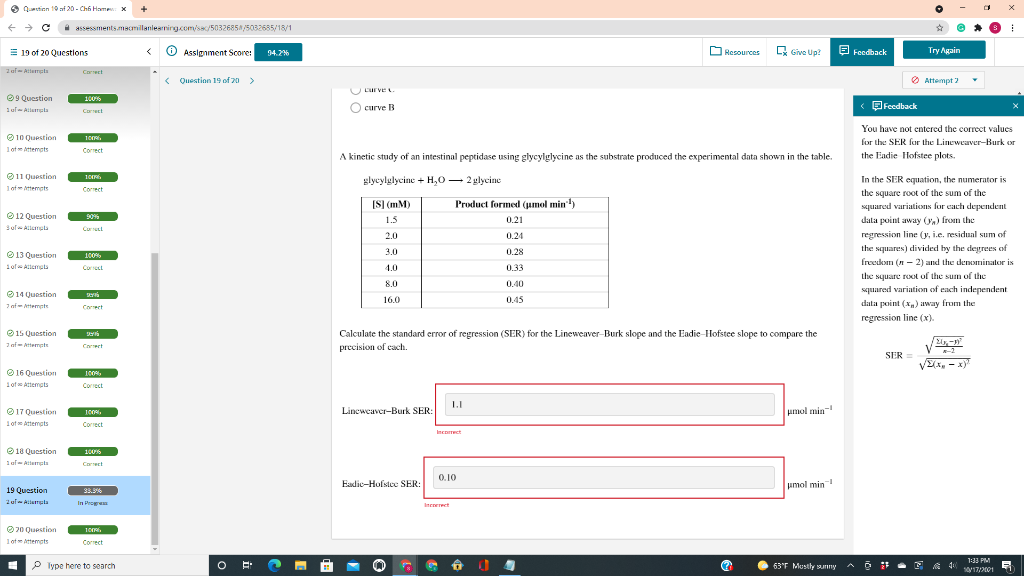The width and height of the screenshot is (1024, 576).
Task: Select the curve C radio button
Action: (x=355, y=90)
